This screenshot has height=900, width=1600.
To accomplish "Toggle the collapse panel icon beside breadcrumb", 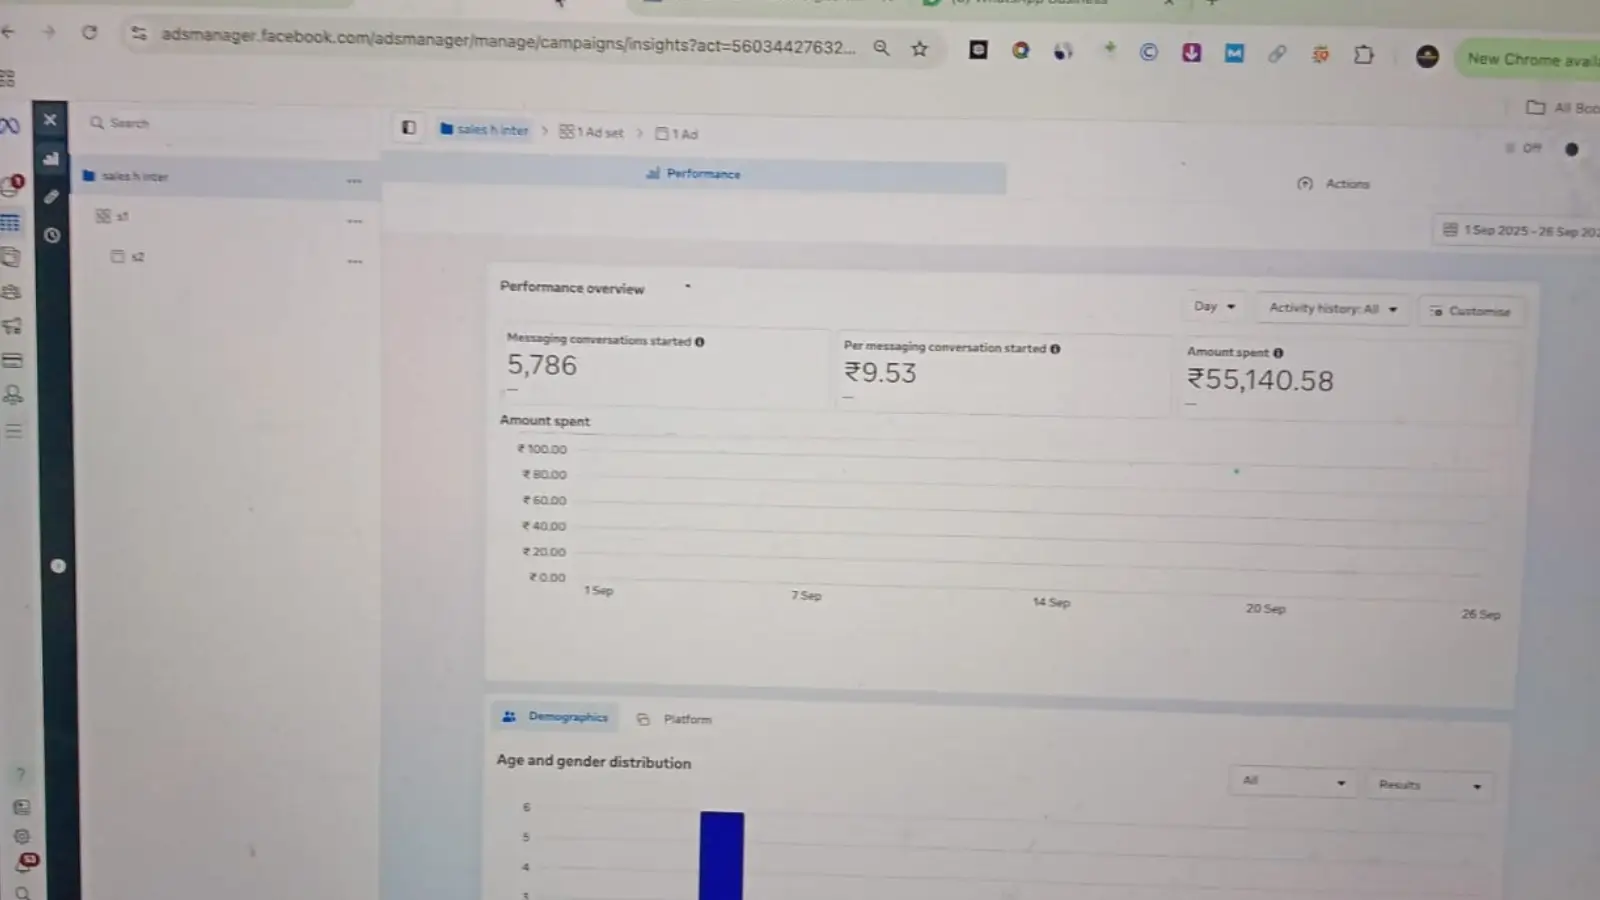I will click(x=409, y=128).
